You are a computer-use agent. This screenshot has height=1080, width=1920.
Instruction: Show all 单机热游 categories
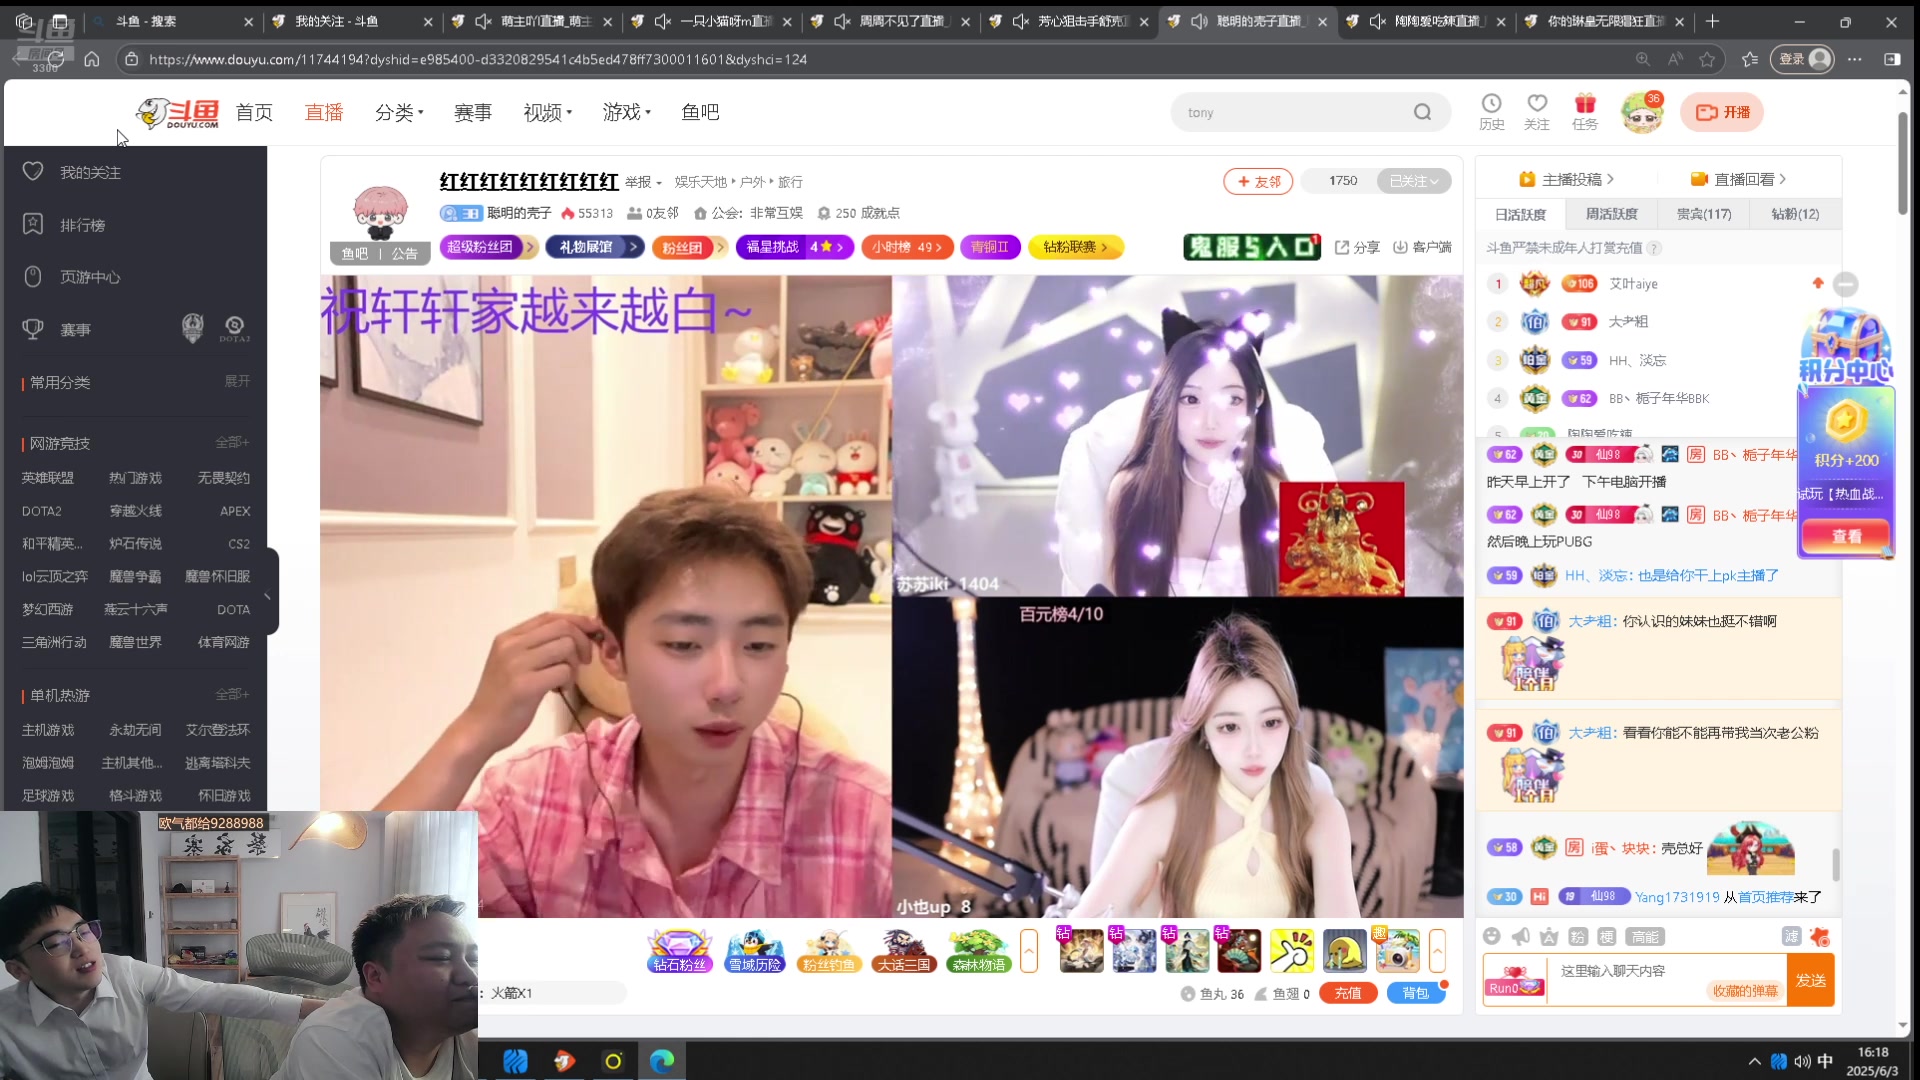(x=232, y=694)
